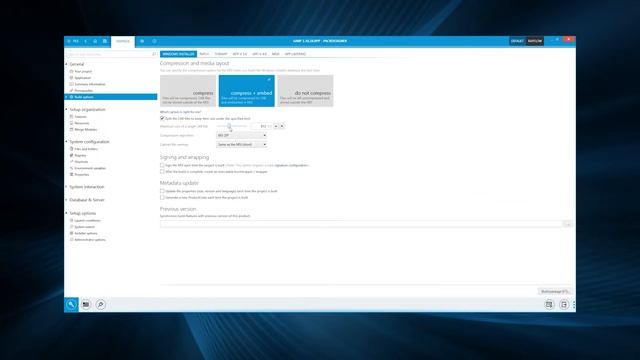Choose the compress + embed layout tile
Image resolution: width=640 pixels, height=360 pixels.
tap(247, 91)
